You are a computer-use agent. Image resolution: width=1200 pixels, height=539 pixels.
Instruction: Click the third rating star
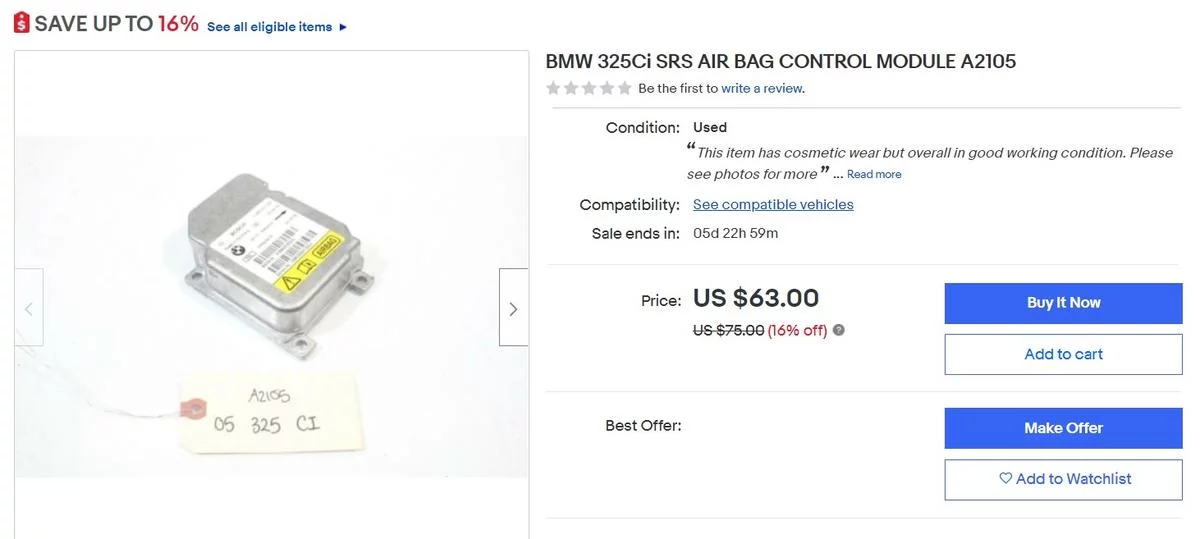pos(589,88)
